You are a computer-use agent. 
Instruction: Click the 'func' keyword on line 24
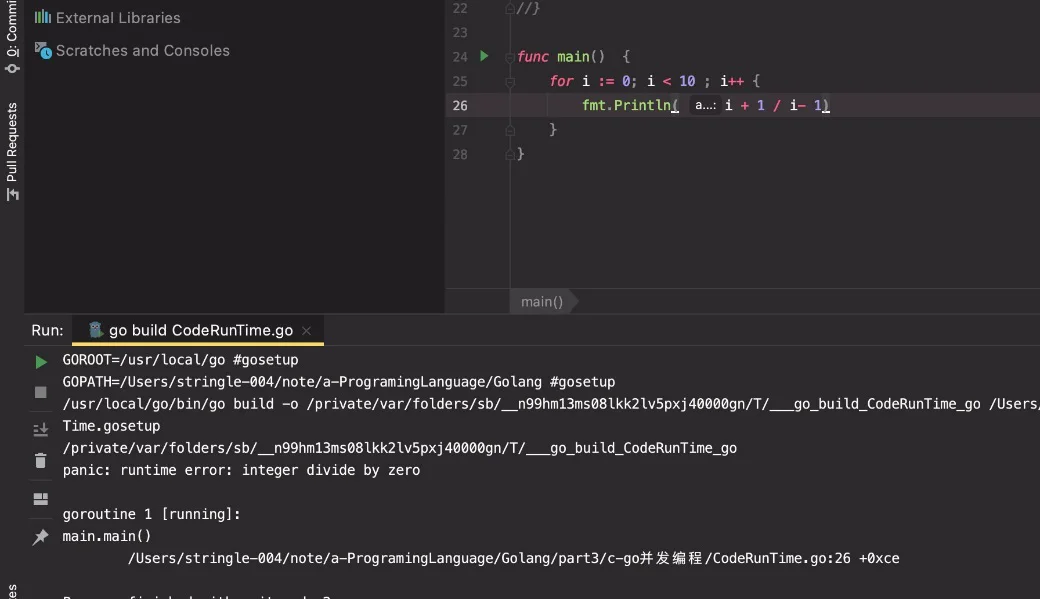pos(533,57)
